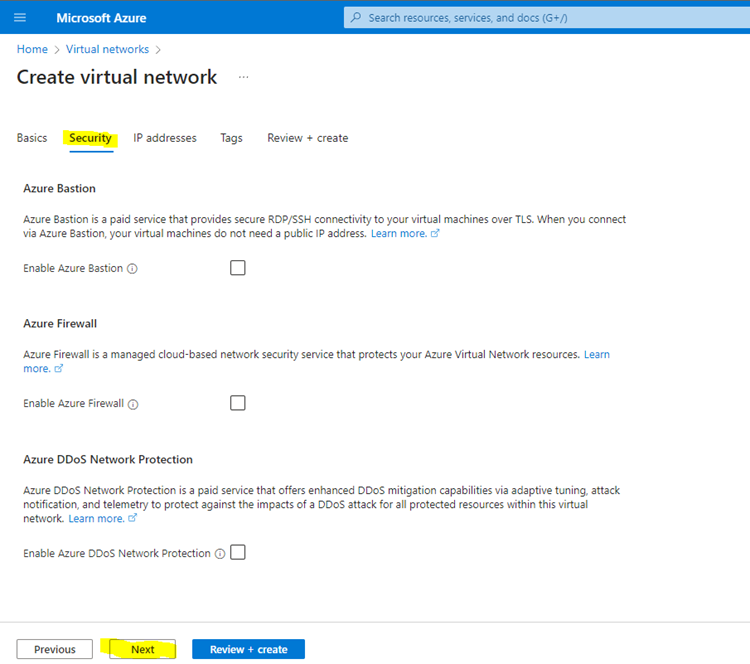Open the Virtual networks breadcrumb link
This screenshot has width=750, height=664.
(x=107, y=49)
